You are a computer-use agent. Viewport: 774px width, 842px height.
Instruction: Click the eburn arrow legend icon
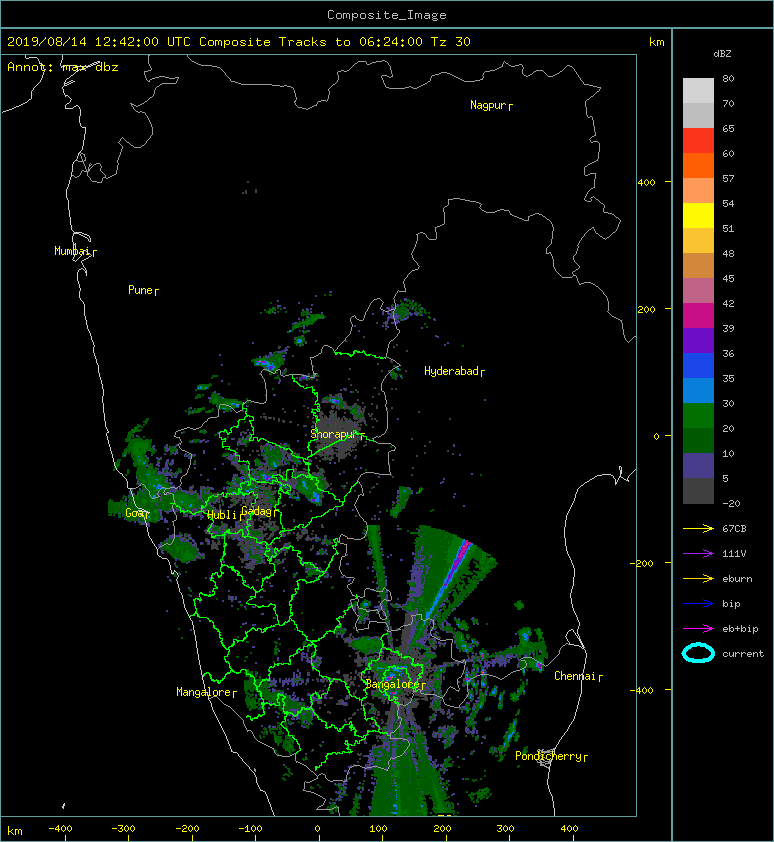698,579
